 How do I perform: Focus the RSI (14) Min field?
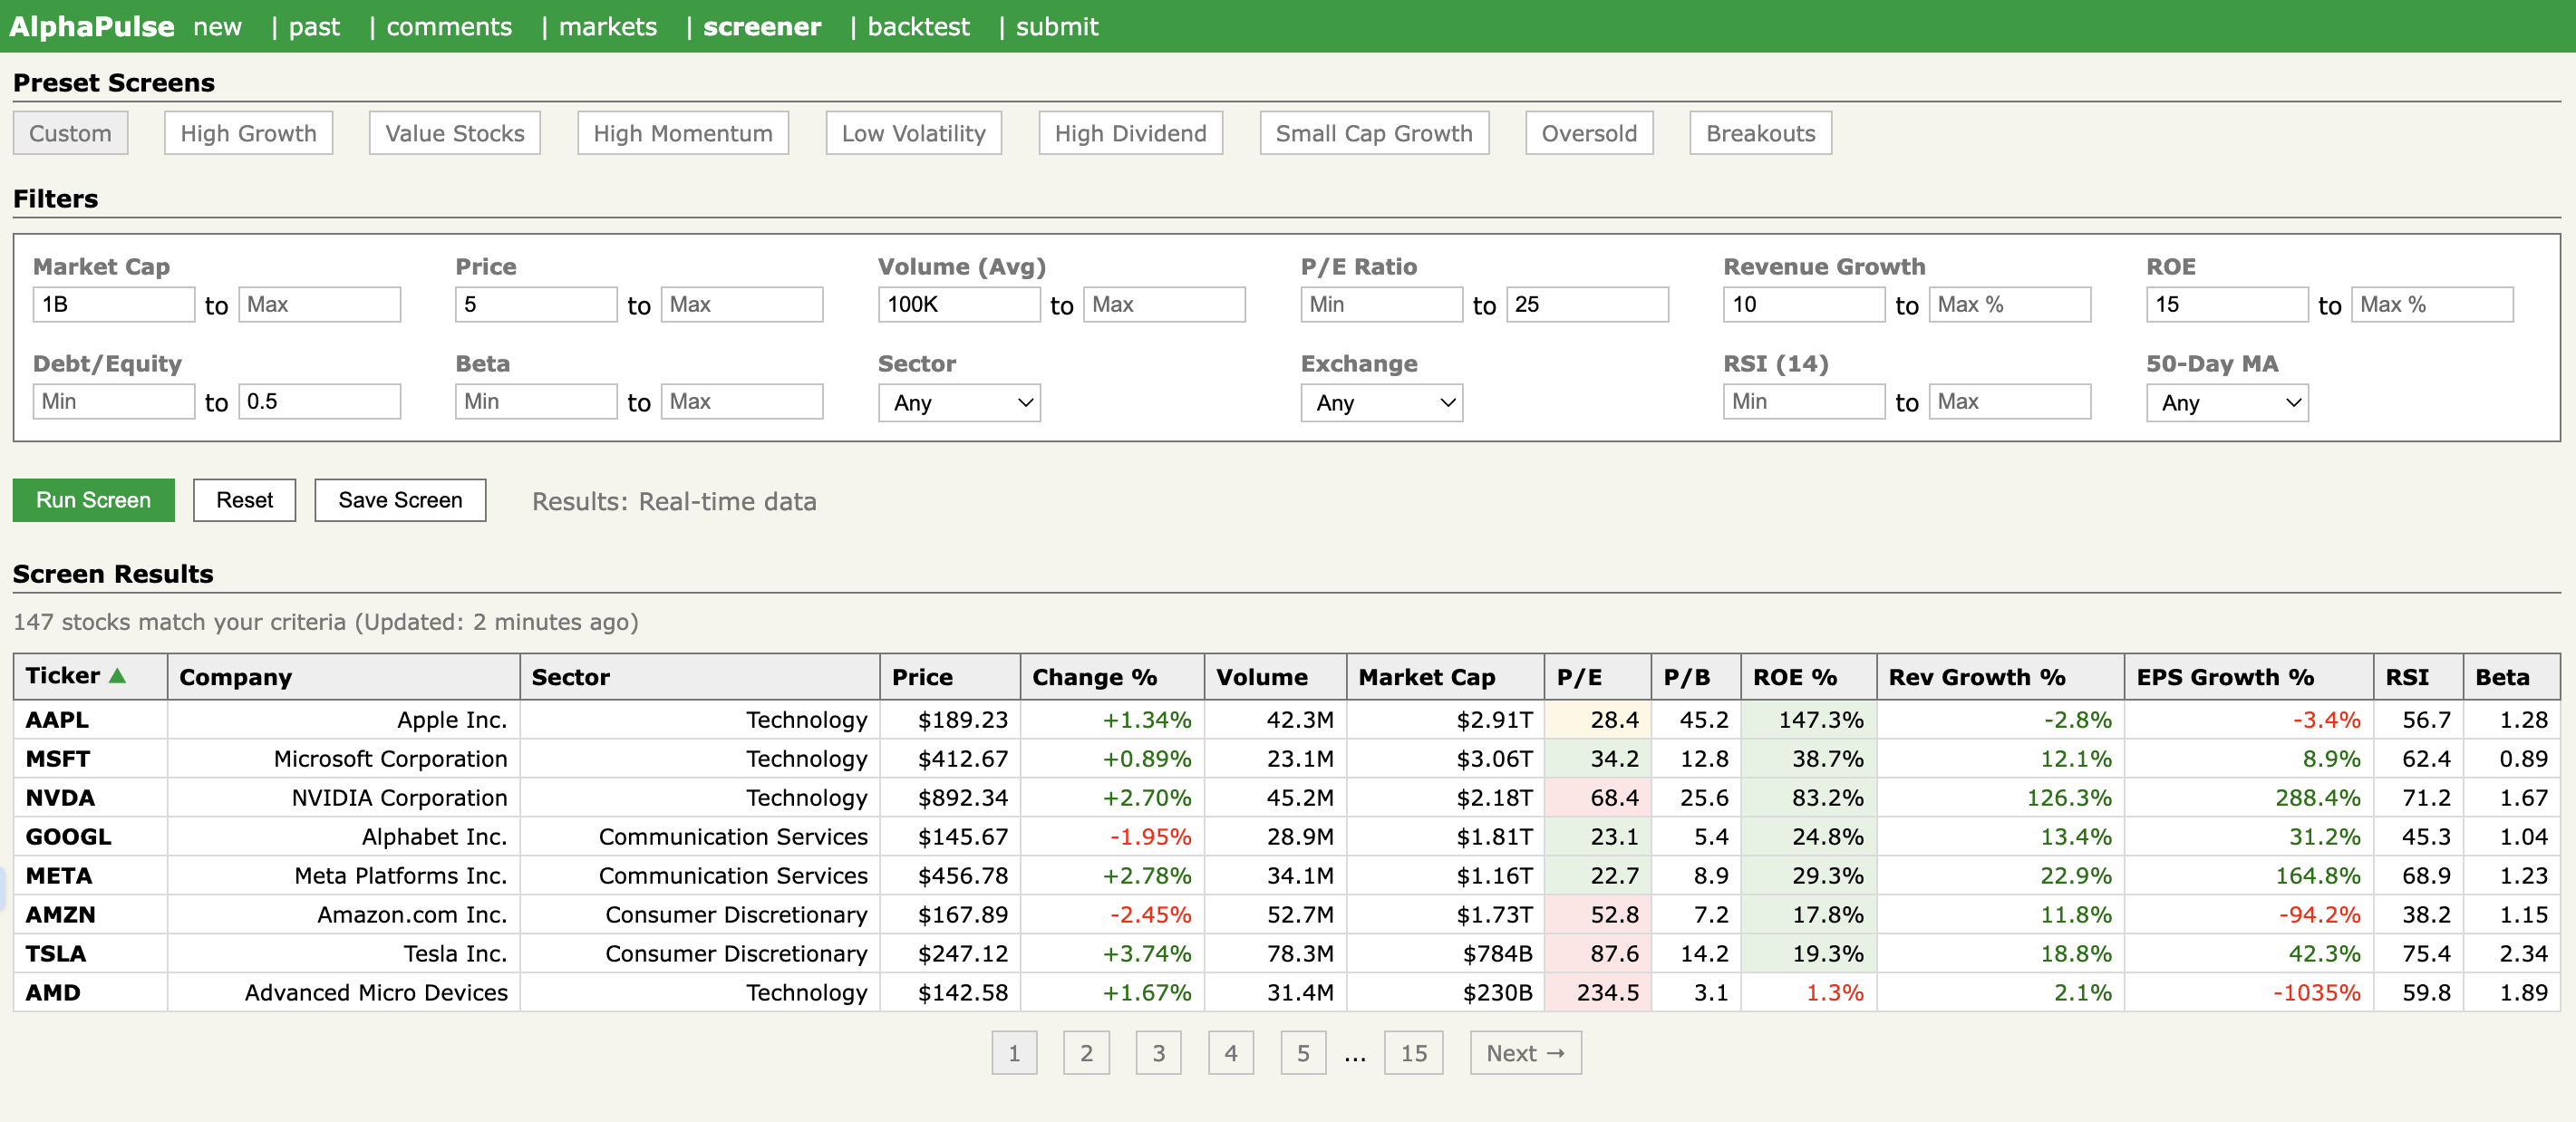click(1804, 402)
